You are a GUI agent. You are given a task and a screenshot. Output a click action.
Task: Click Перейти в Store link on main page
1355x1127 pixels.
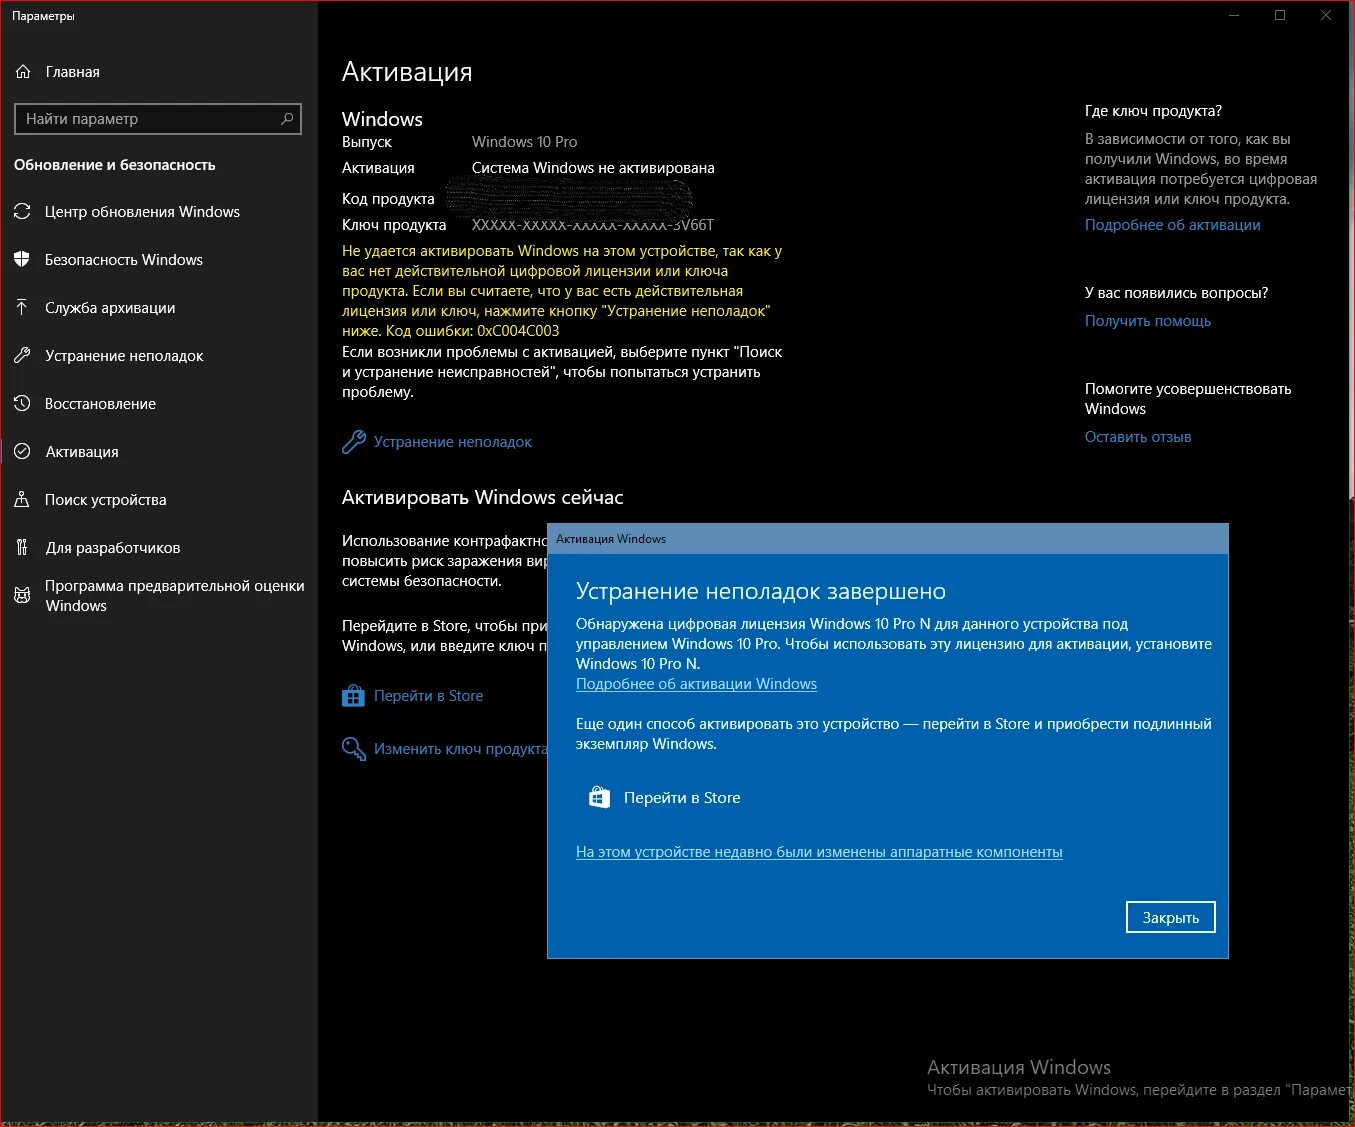click(428, 696)
